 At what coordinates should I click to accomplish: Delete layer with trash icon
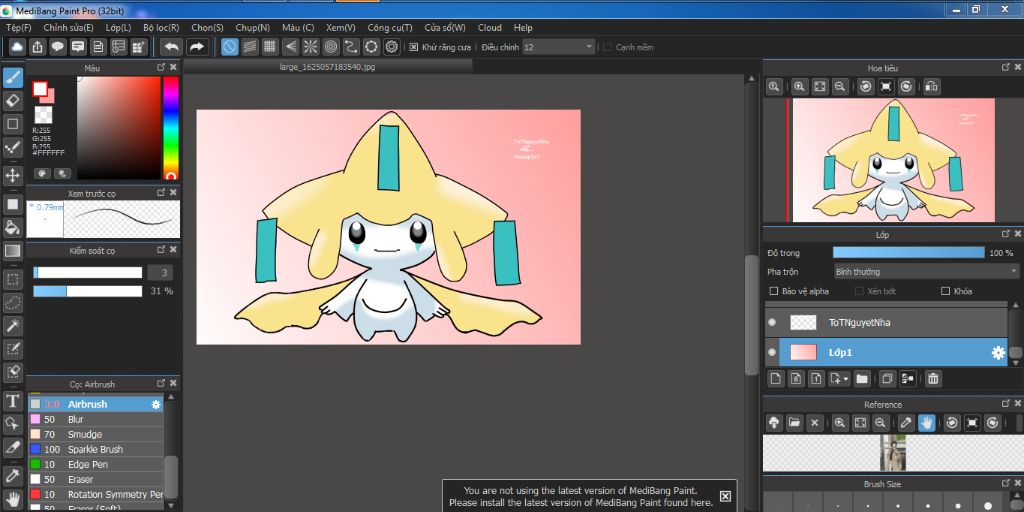[933, 378]
